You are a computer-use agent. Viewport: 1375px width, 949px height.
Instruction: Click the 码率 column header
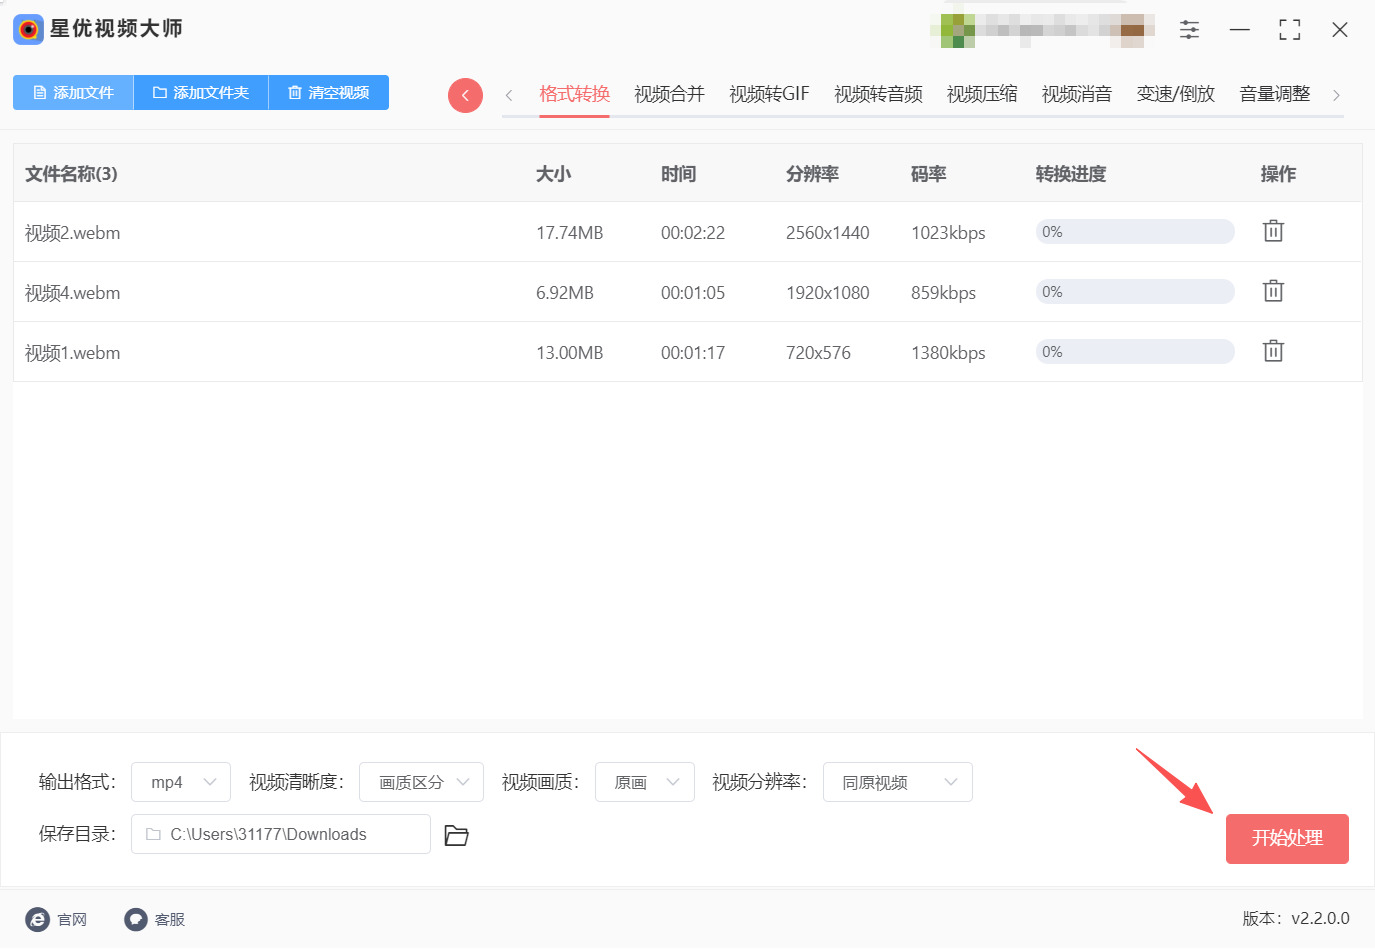(928, 174)
